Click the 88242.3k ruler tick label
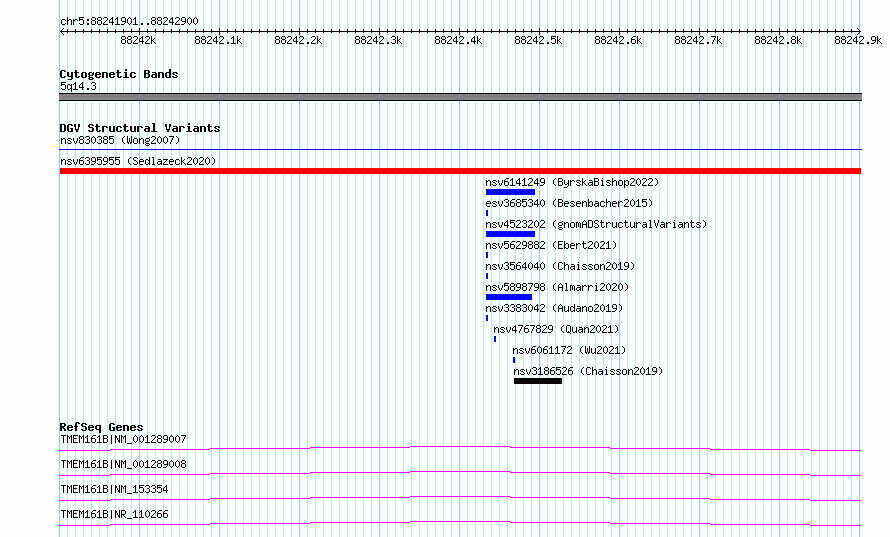The width and height of the screenshot is (890, 537). 378,40
